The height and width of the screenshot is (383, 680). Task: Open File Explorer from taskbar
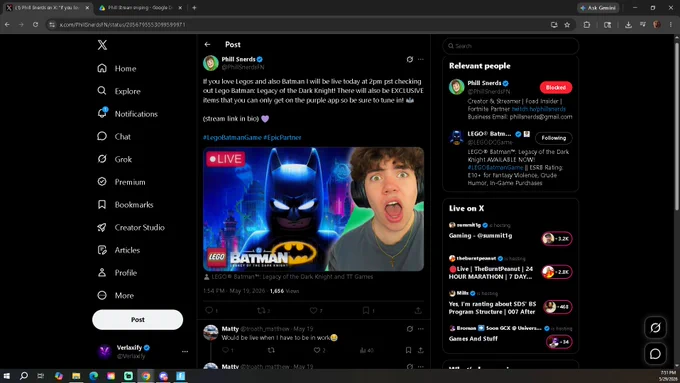76,376
